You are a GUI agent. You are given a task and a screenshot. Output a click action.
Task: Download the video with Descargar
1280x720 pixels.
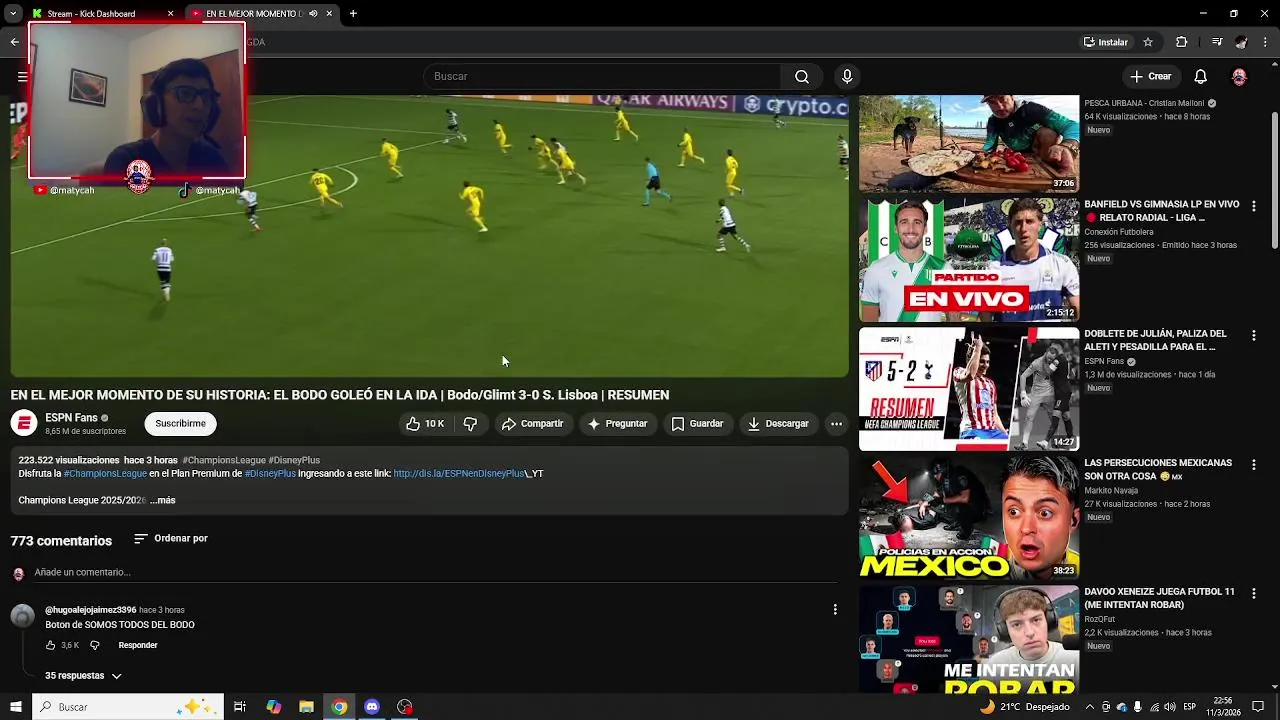pos(777,424)
